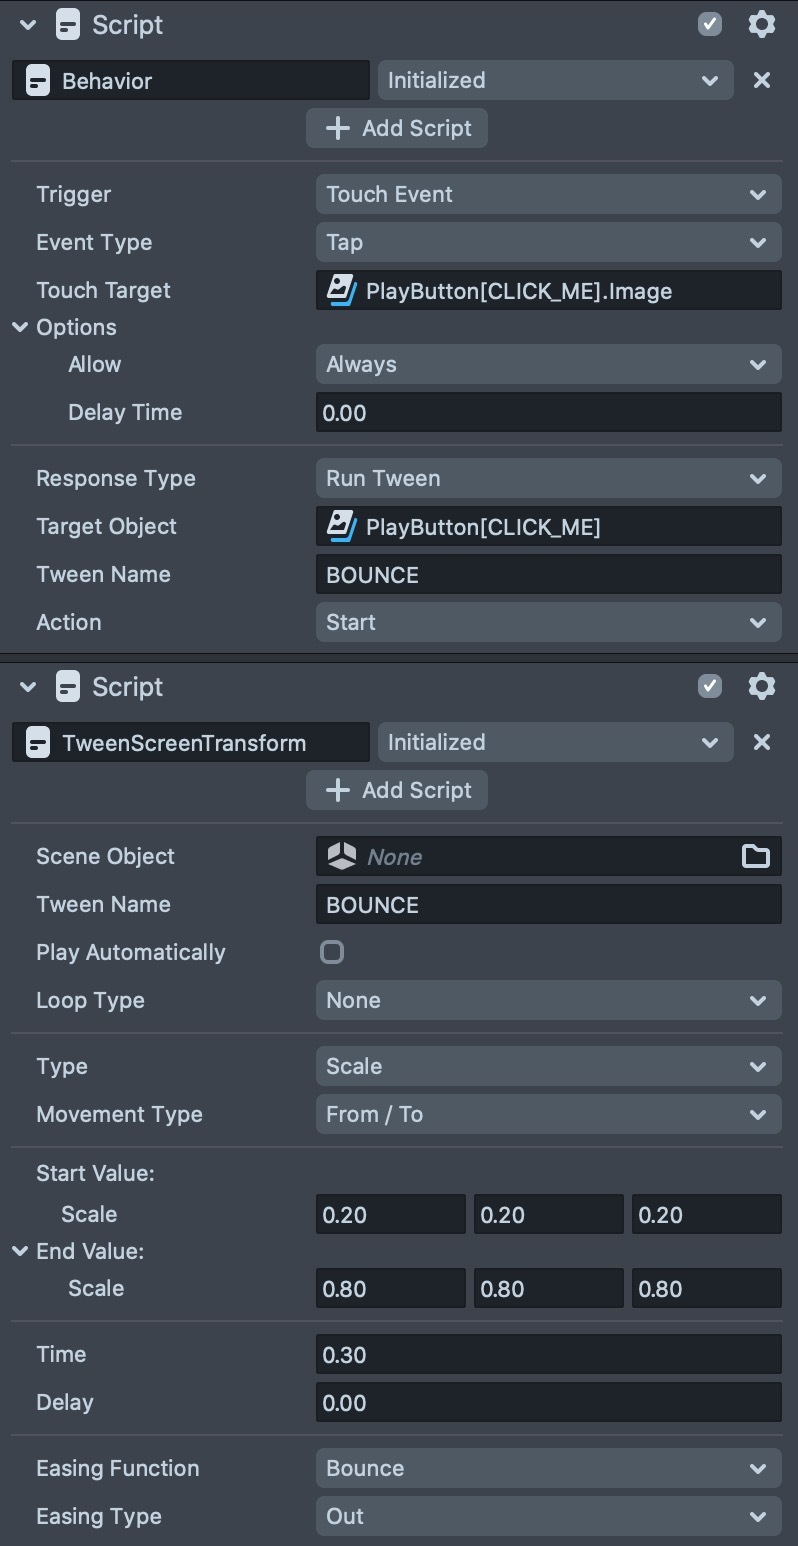Remove the TweenScreenTransform script with the X
Image resolution: width=798 pixels, height=1546 pixels.
click(761, 742)
